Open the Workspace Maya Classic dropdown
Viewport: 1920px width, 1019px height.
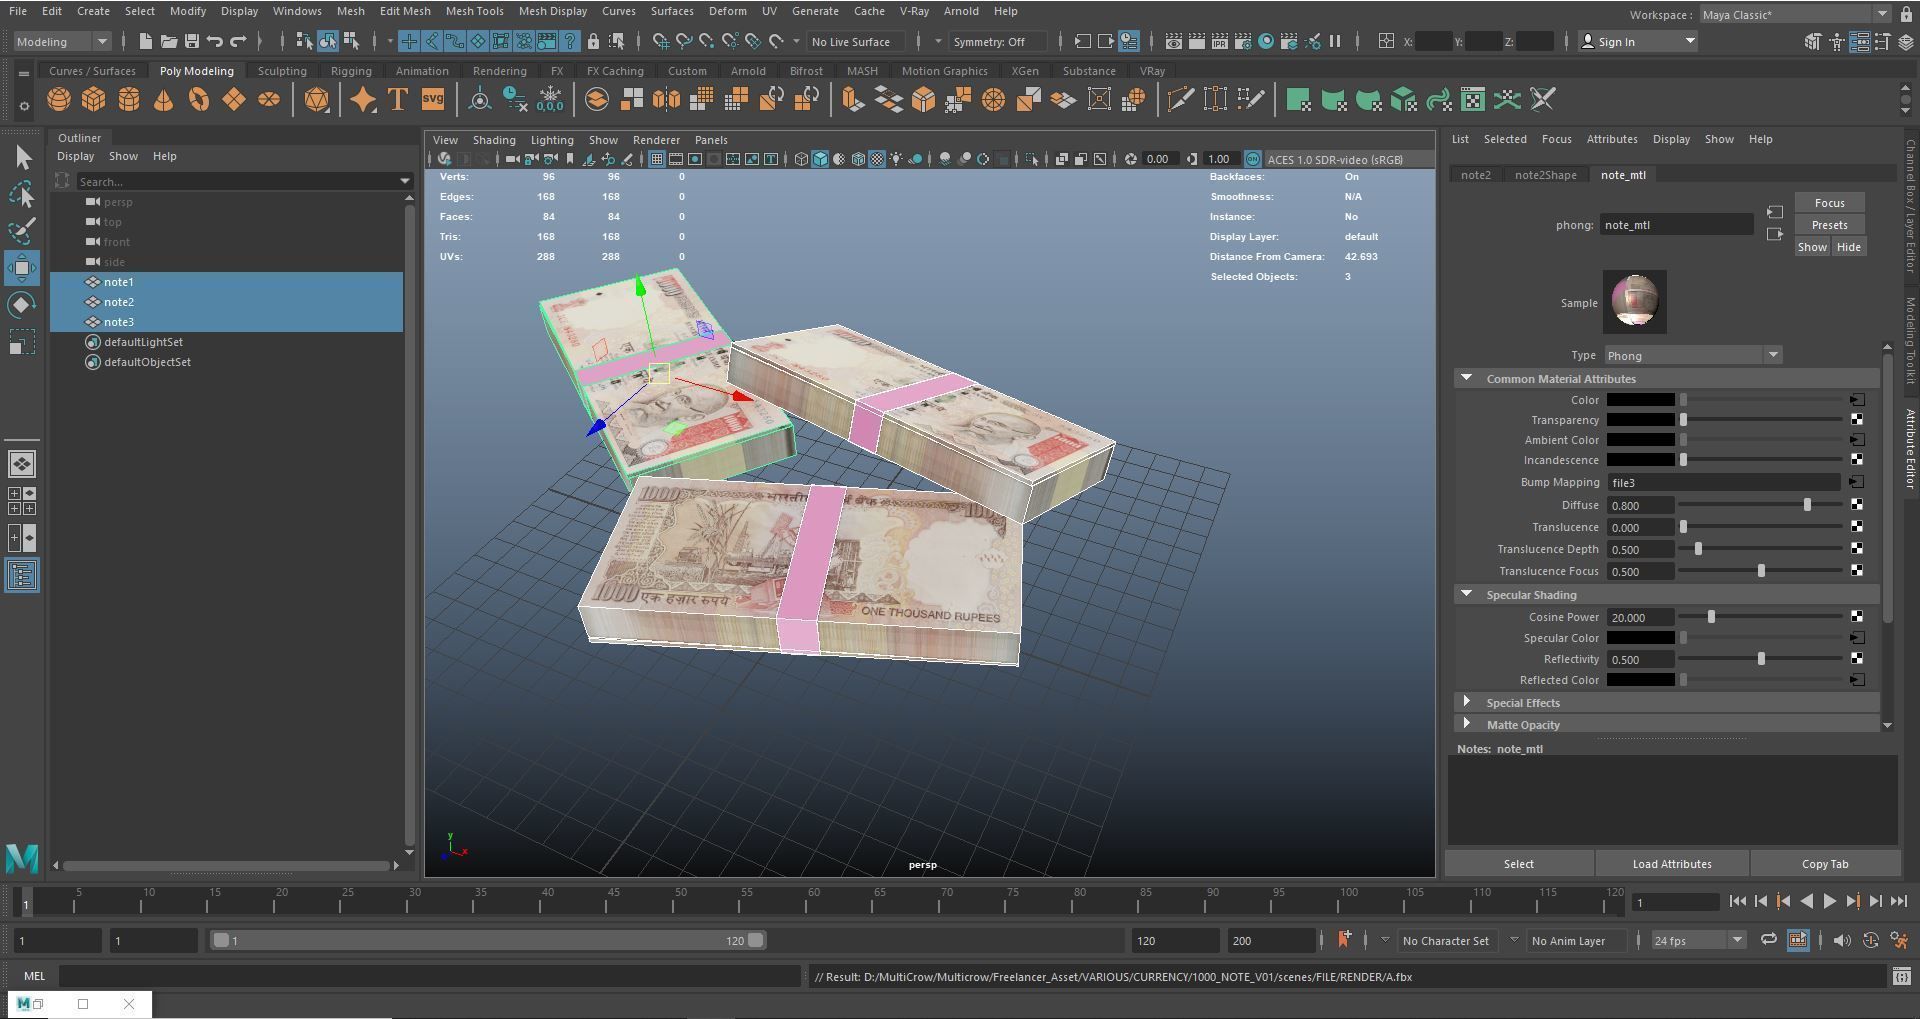(x=1795, y=15)
